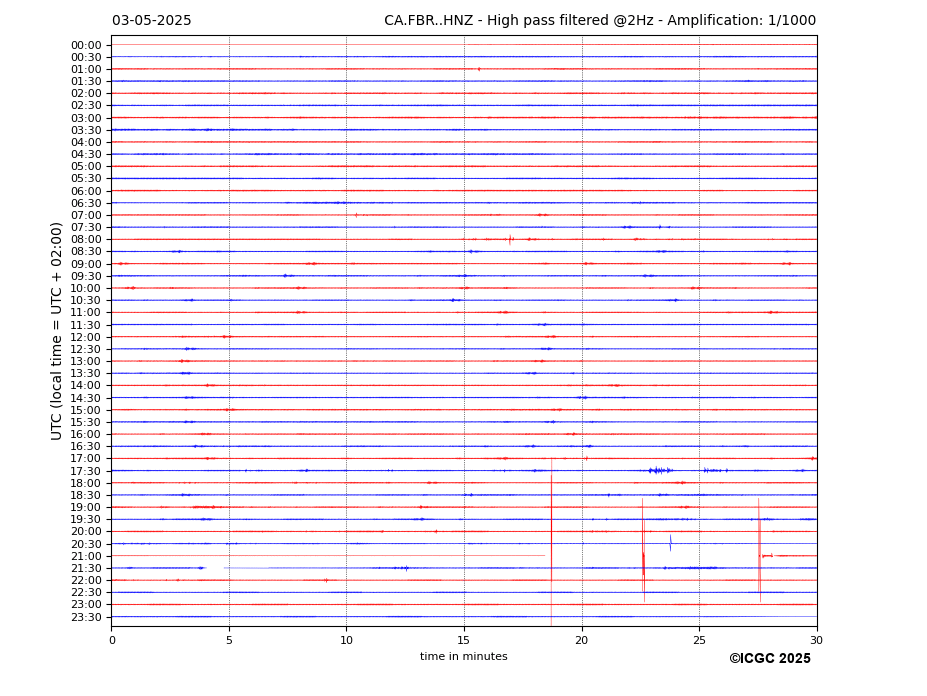
Task: Click the blue burst on the 17:30 trace
Action: point(660,471)
